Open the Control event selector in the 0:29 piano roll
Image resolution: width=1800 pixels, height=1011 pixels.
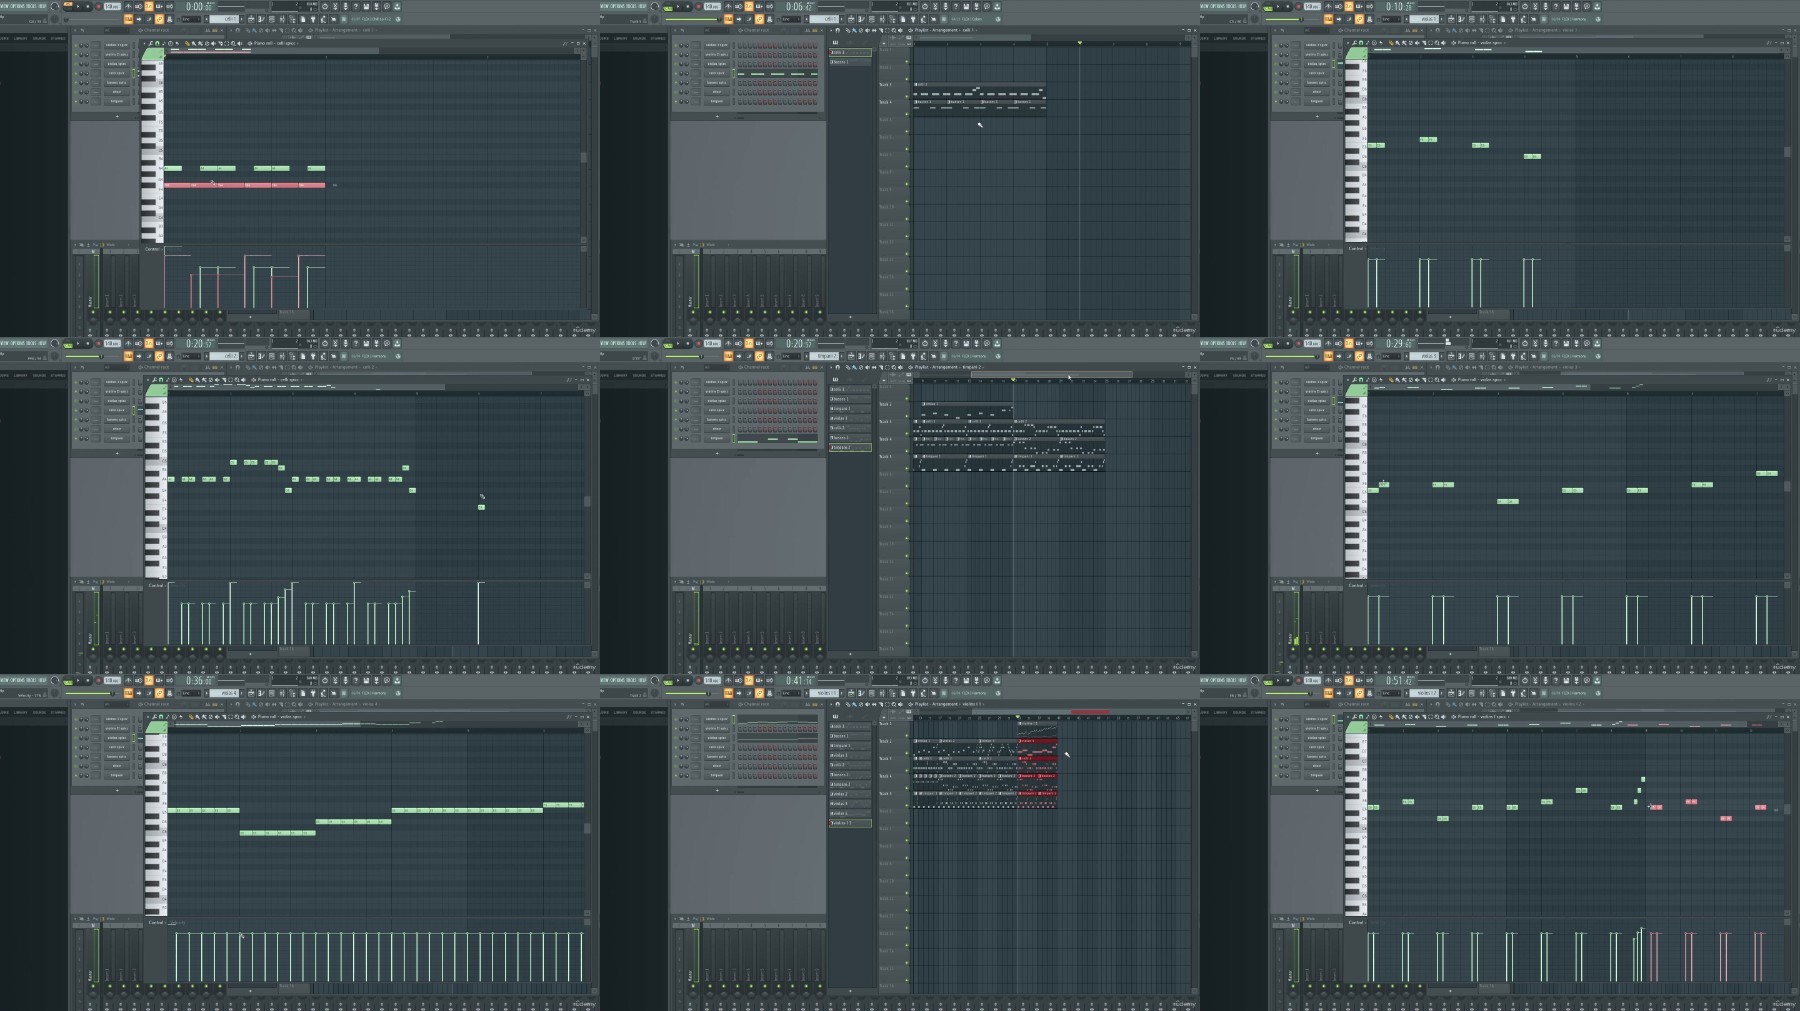pos(1357,585)
